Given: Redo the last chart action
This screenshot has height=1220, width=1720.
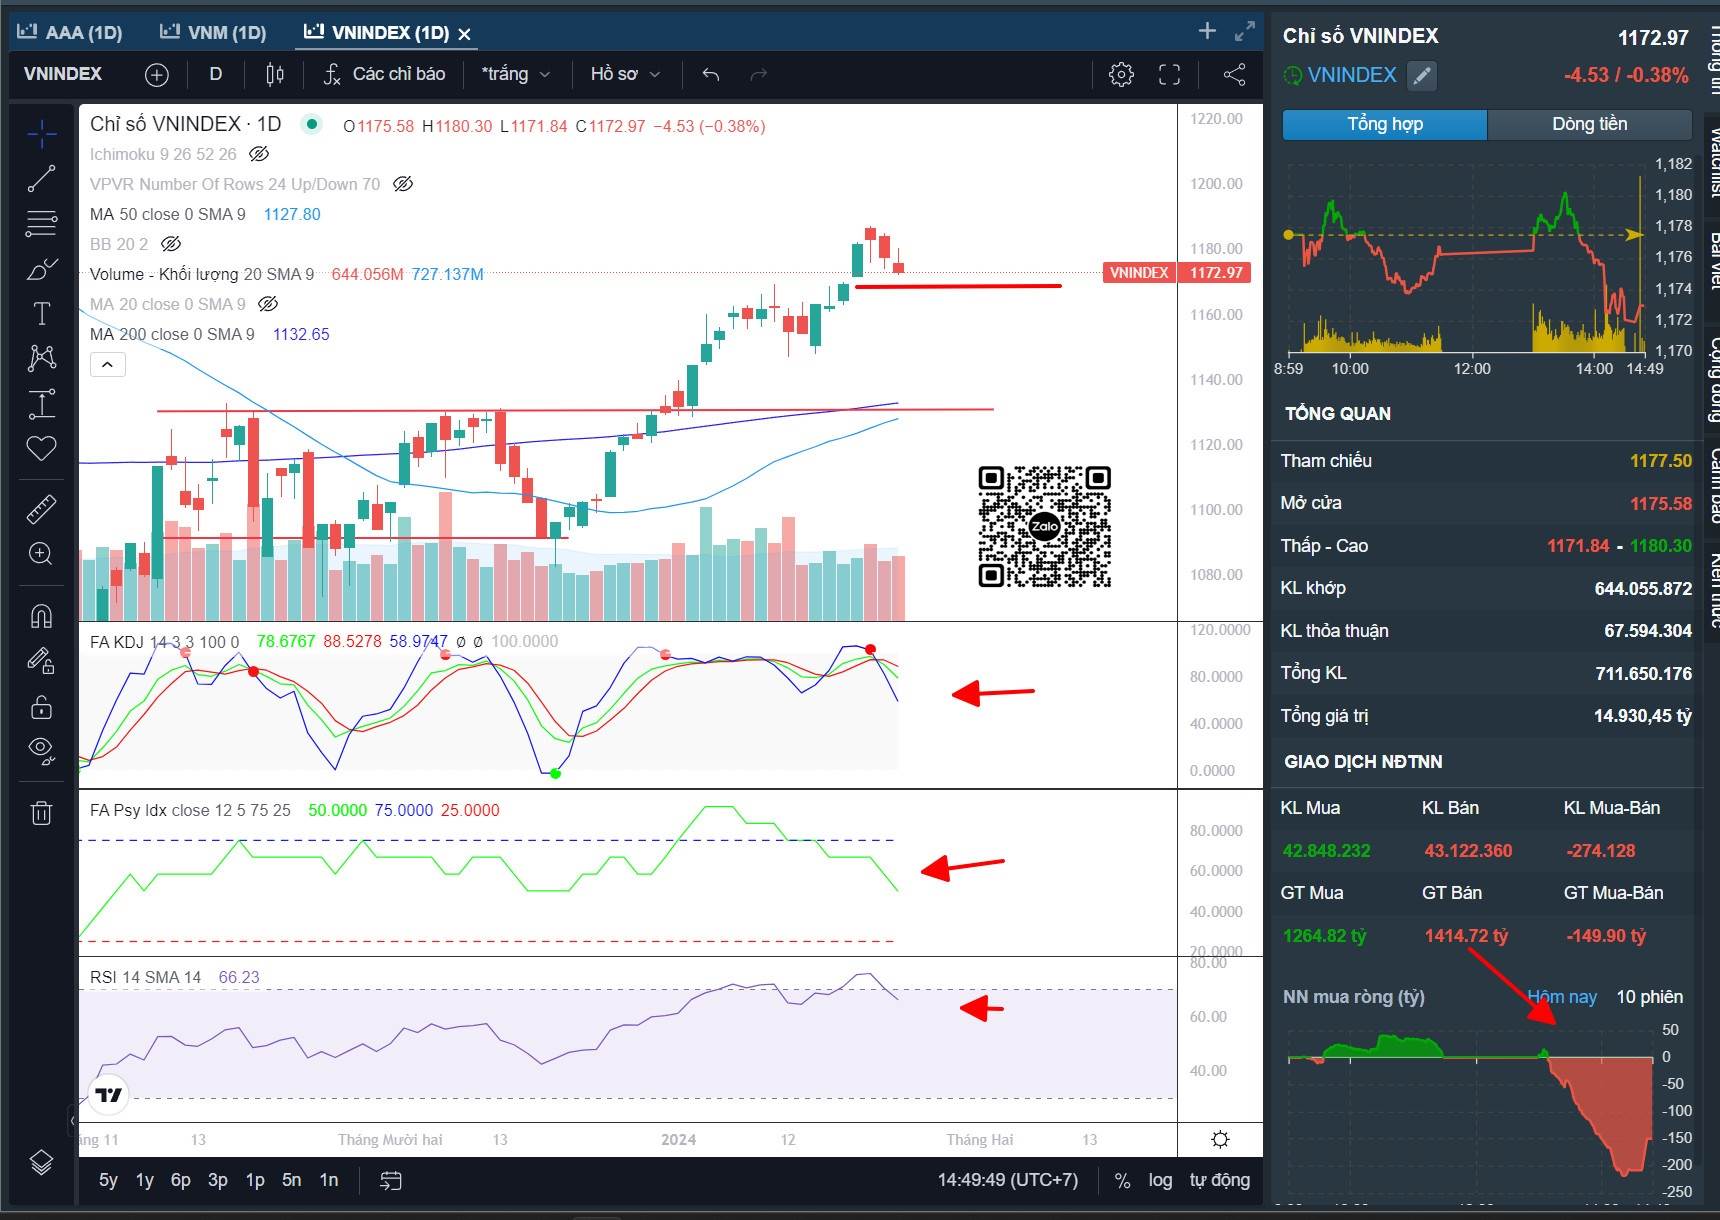Looking at the screenshot, I should coord(759,74).
